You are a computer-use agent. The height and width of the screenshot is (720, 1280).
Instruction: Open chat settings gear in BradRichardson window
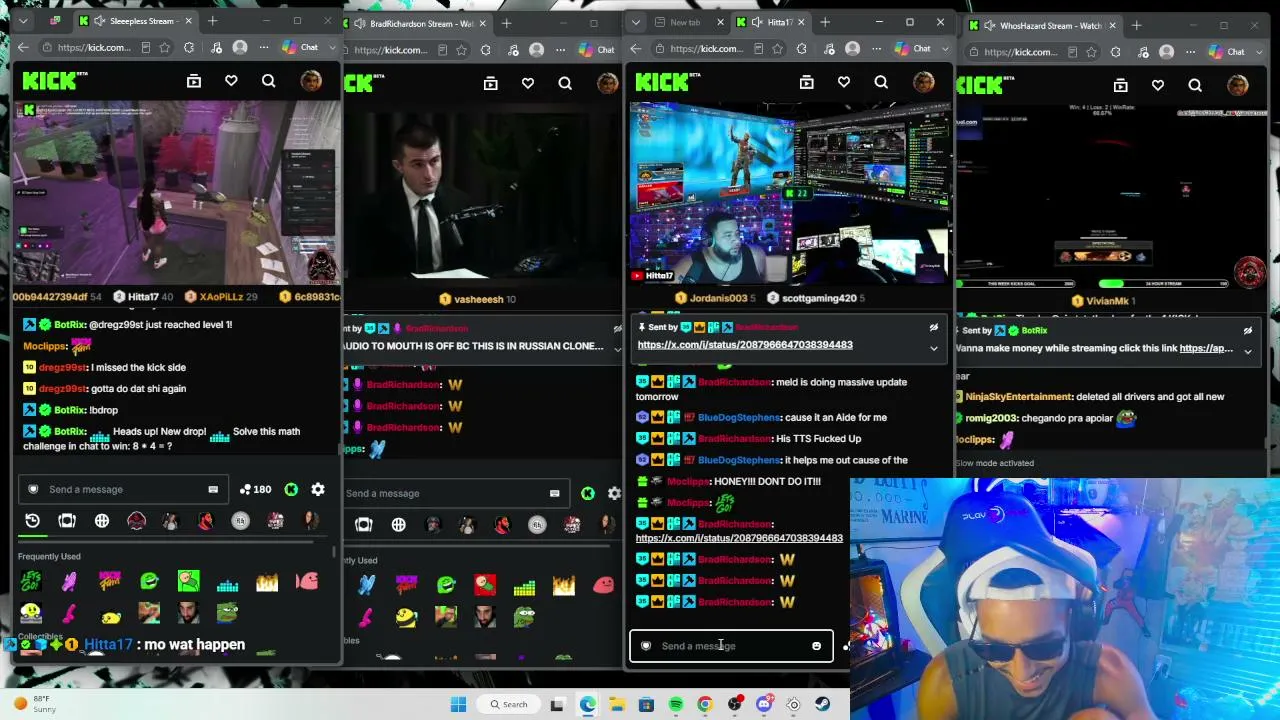coord(614,493)
